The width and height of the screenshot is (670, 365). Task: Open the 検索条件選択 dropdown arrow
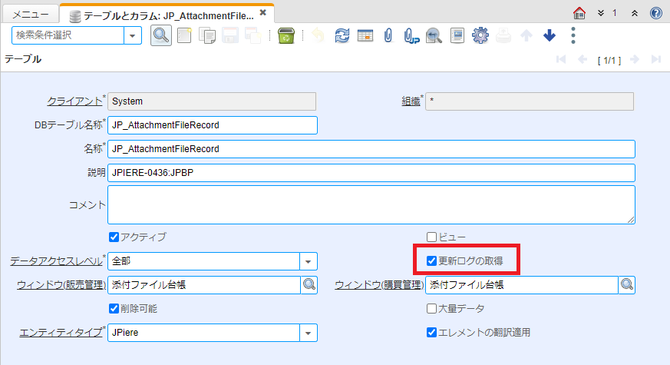(132, 35)
